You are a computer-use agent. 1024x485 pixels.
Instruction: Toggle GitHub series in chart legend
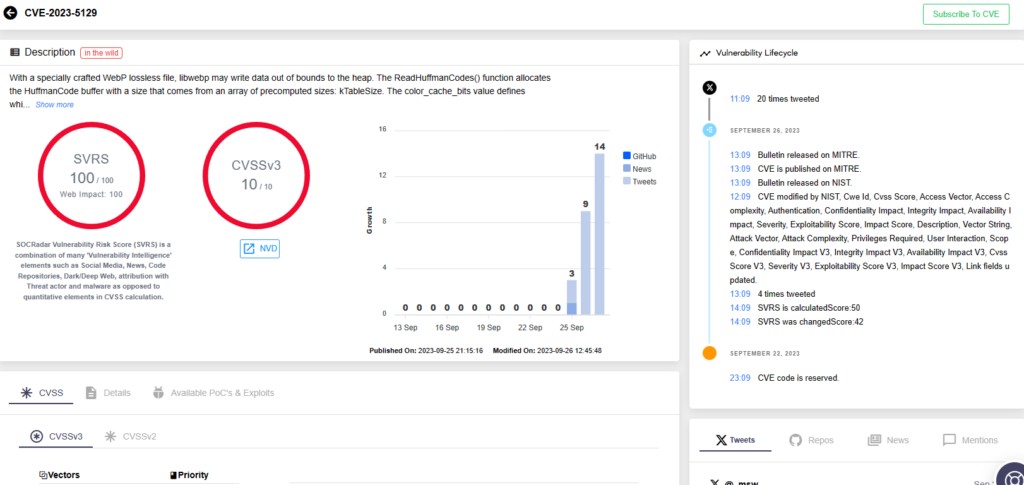[639, 156]
